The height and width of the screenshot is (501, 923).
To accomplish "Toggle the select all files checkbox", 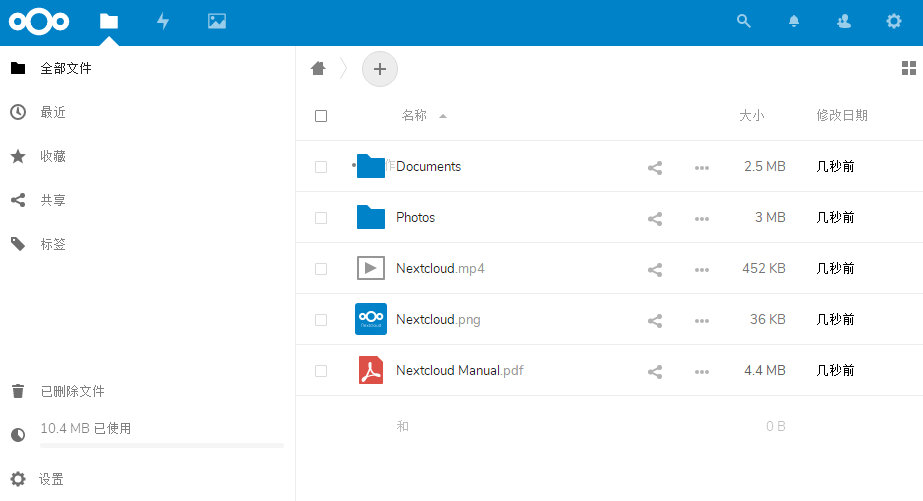I will [x=321, y=116].
